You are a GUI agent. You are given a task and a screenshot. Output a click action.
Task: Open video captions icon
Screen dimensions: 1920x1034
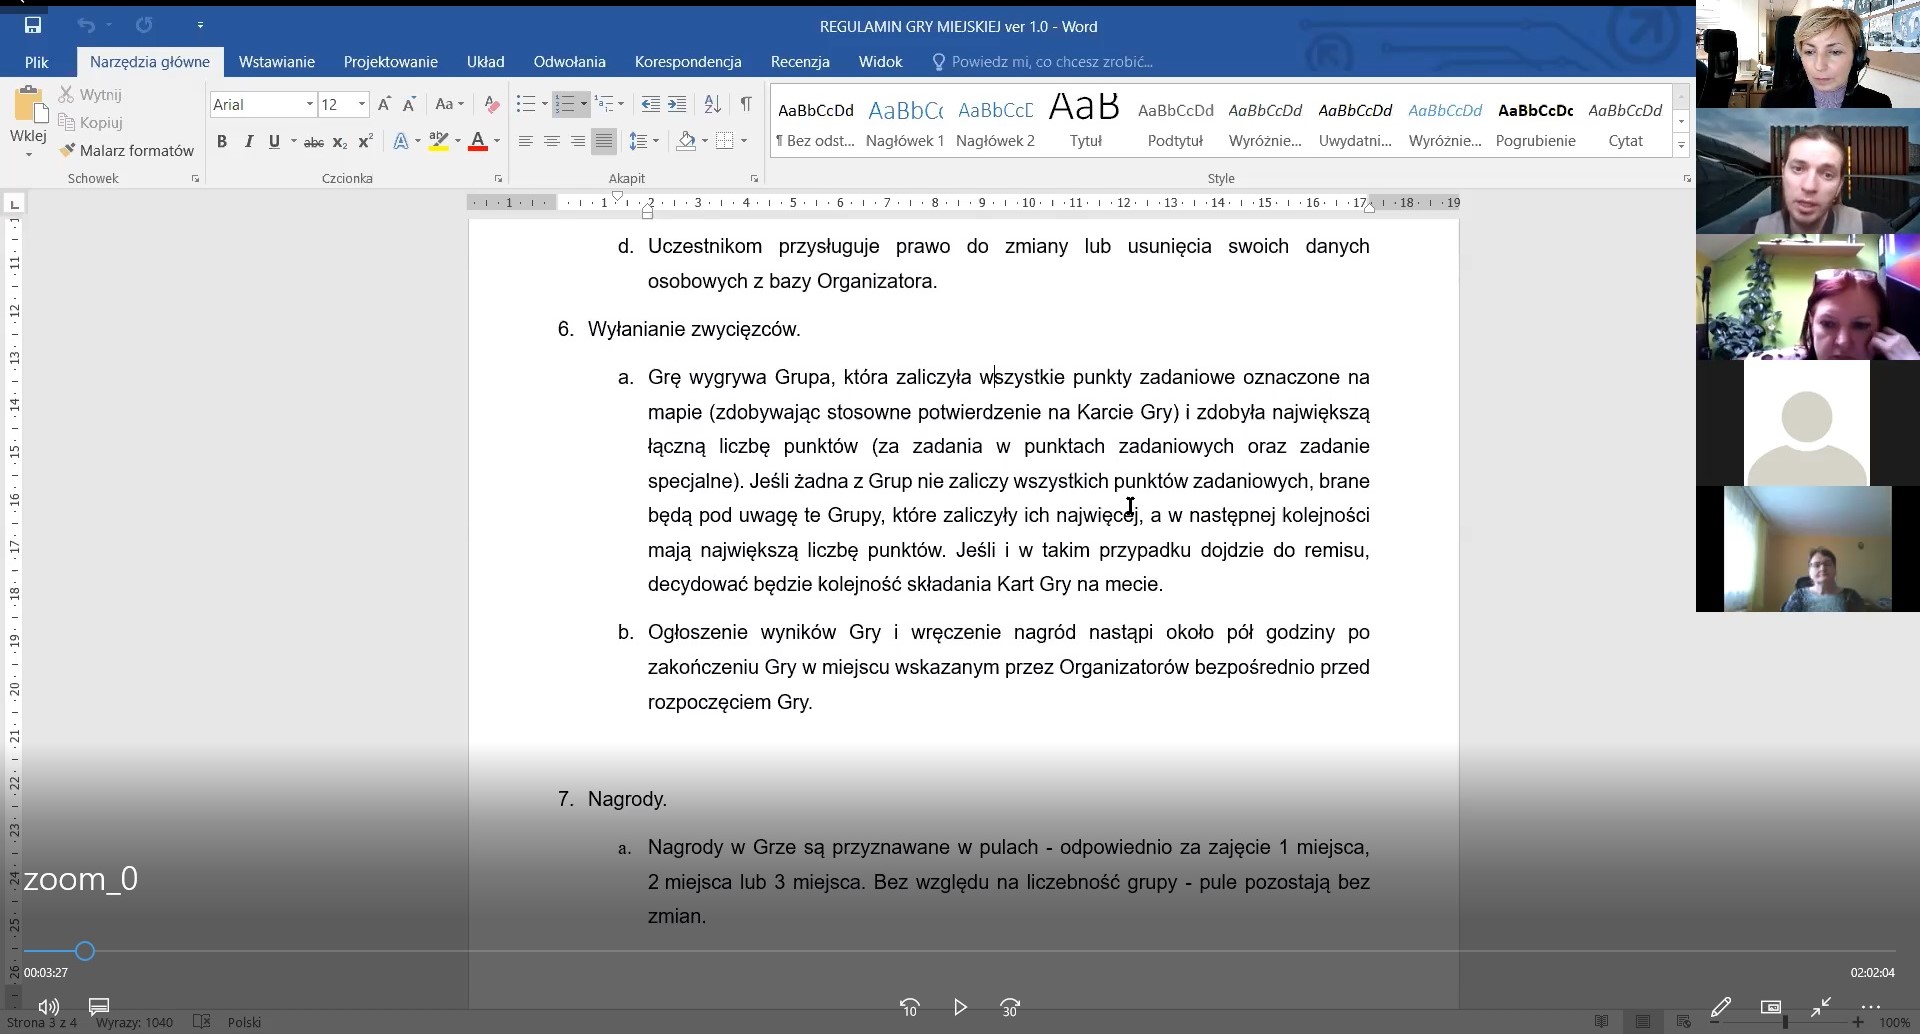tap(99, 1006)
